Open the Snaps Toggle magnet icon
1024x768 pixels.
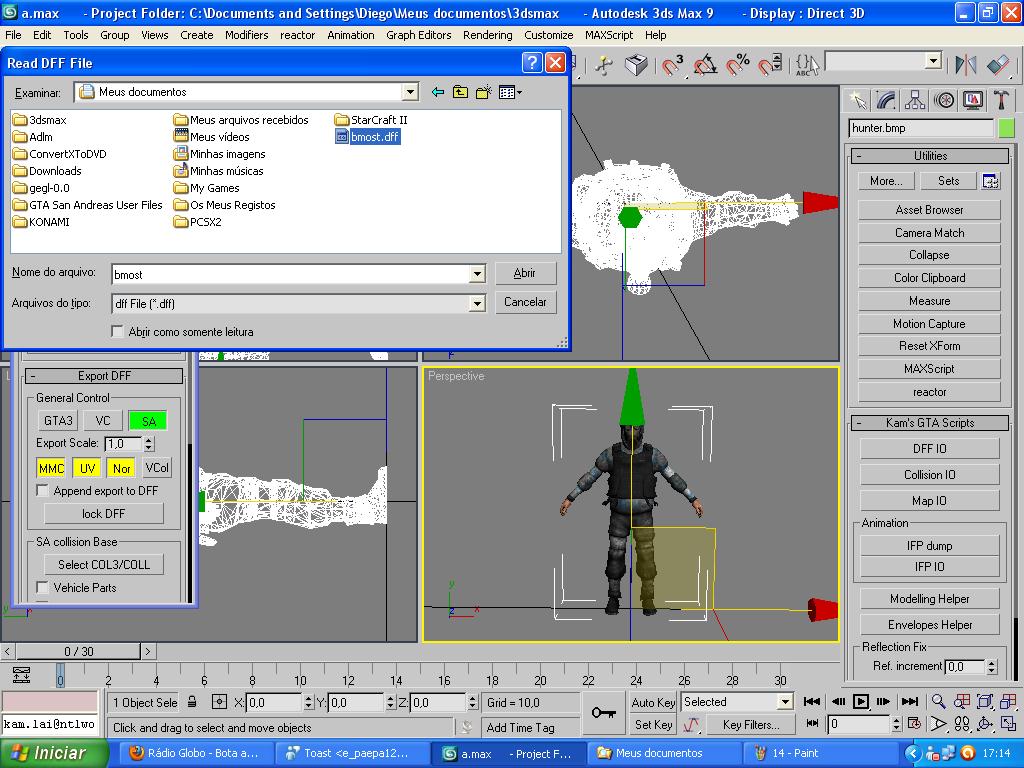(673, 65)
